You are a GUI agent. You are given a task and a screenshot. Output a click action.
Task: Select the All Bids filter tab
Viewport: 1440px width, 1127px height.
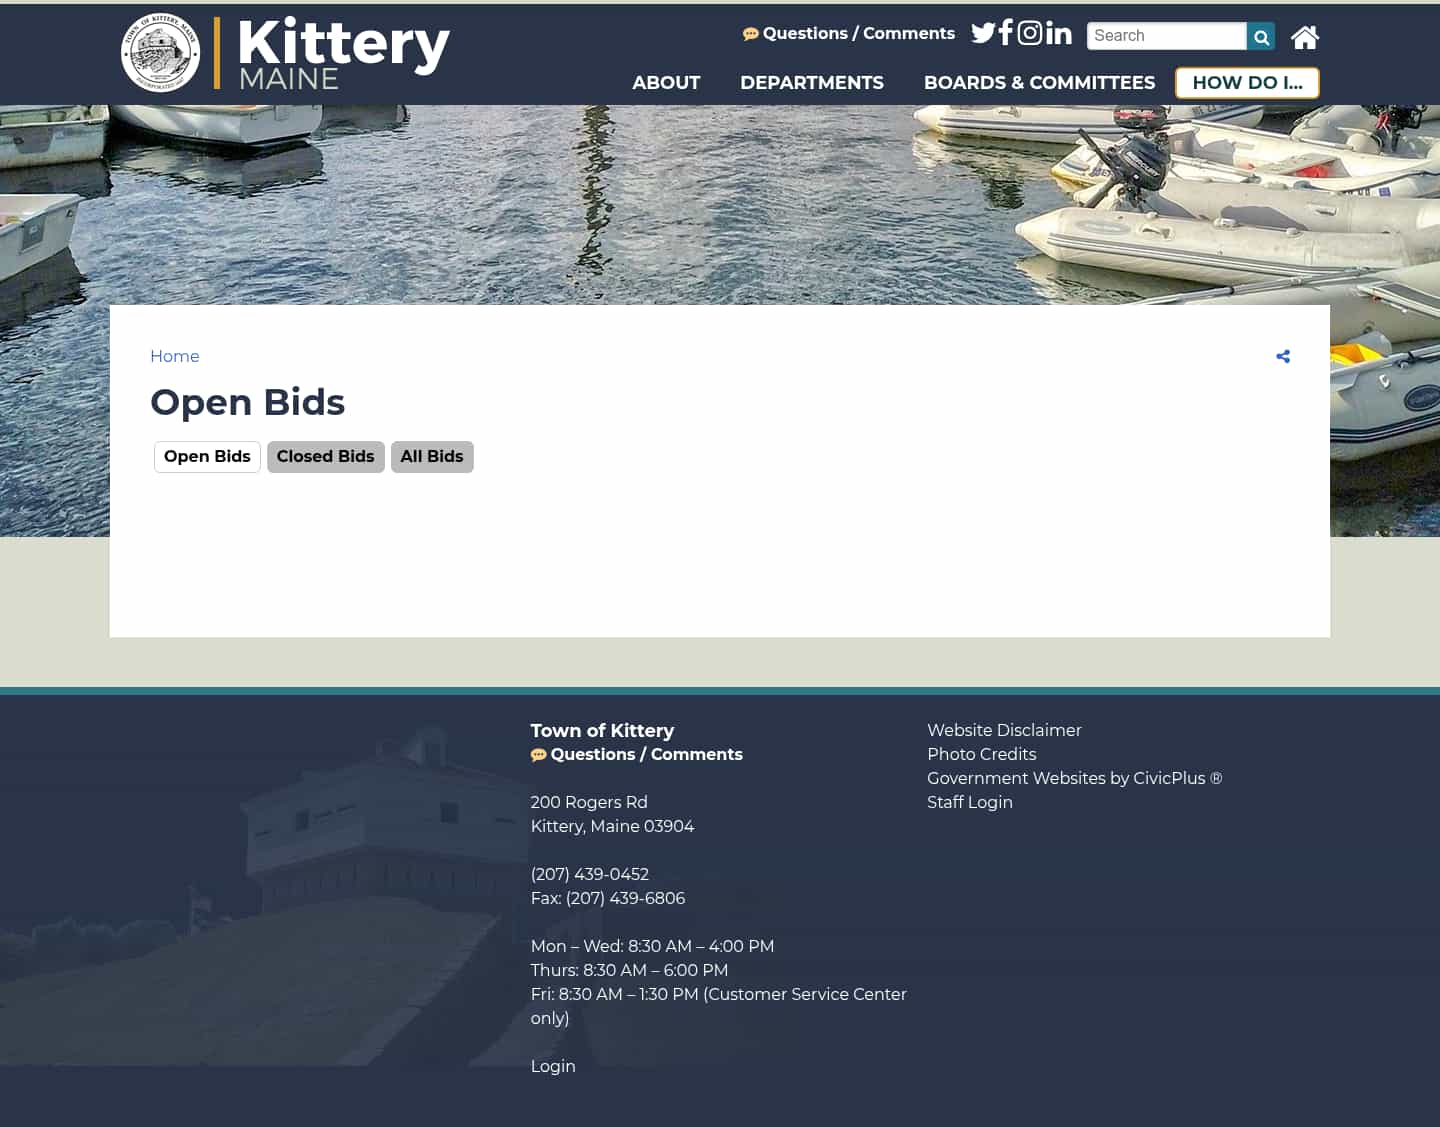[432, 456]
